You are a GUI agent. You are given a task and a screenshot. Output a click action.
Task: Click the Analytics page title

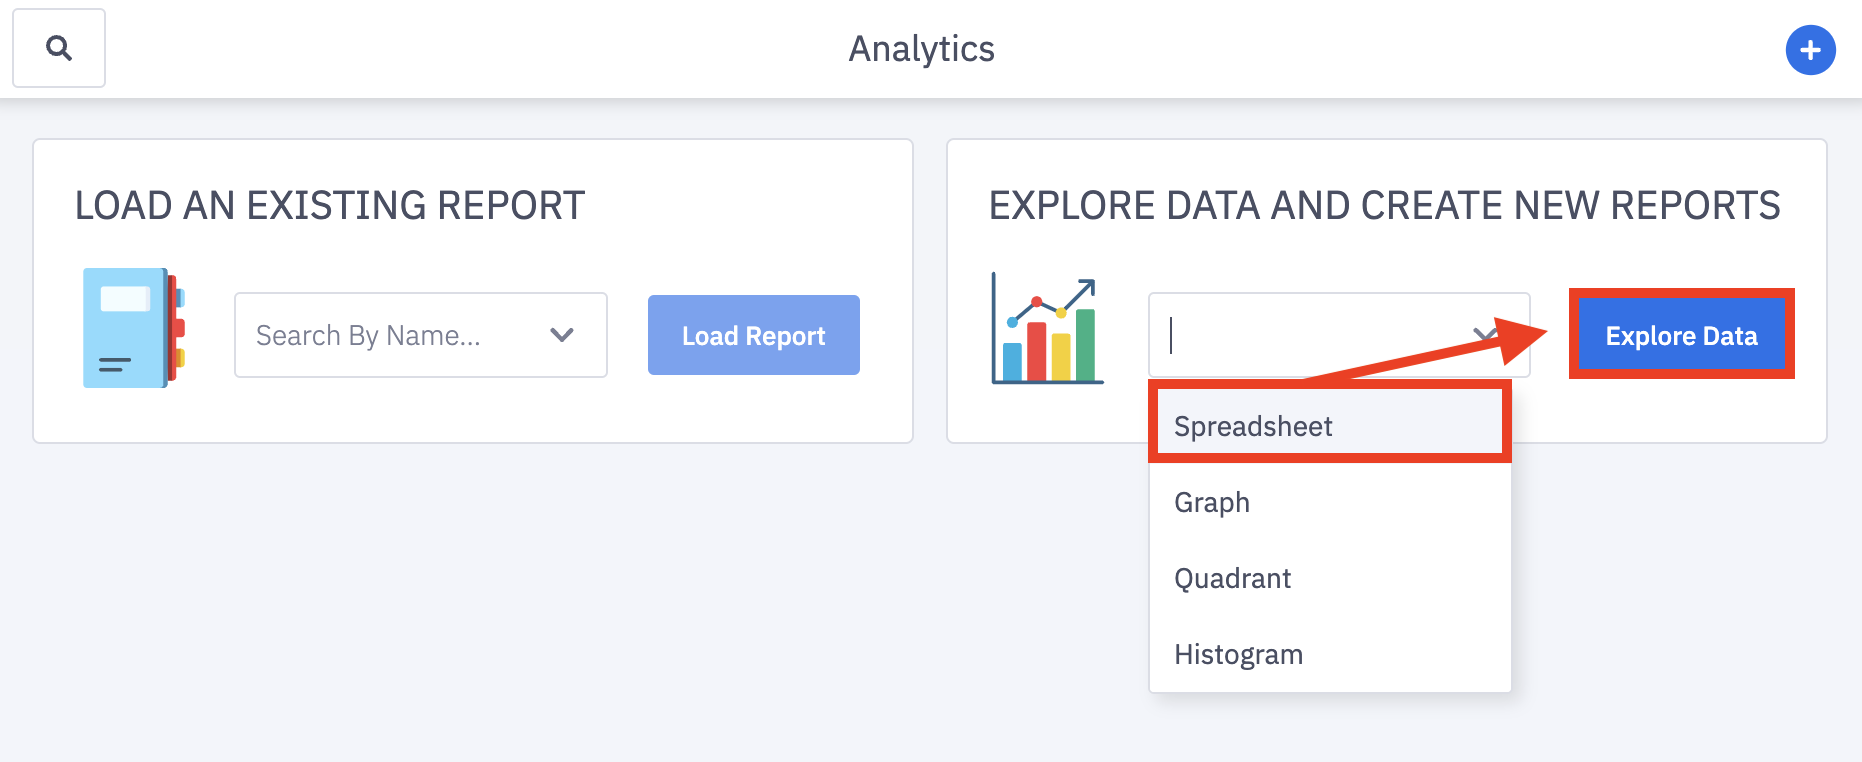click(x=922, y=49)
